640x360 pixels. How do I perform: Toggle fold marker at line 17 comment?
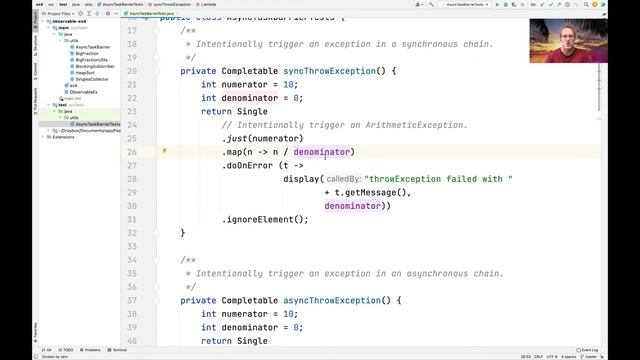(x=156, y=31)
